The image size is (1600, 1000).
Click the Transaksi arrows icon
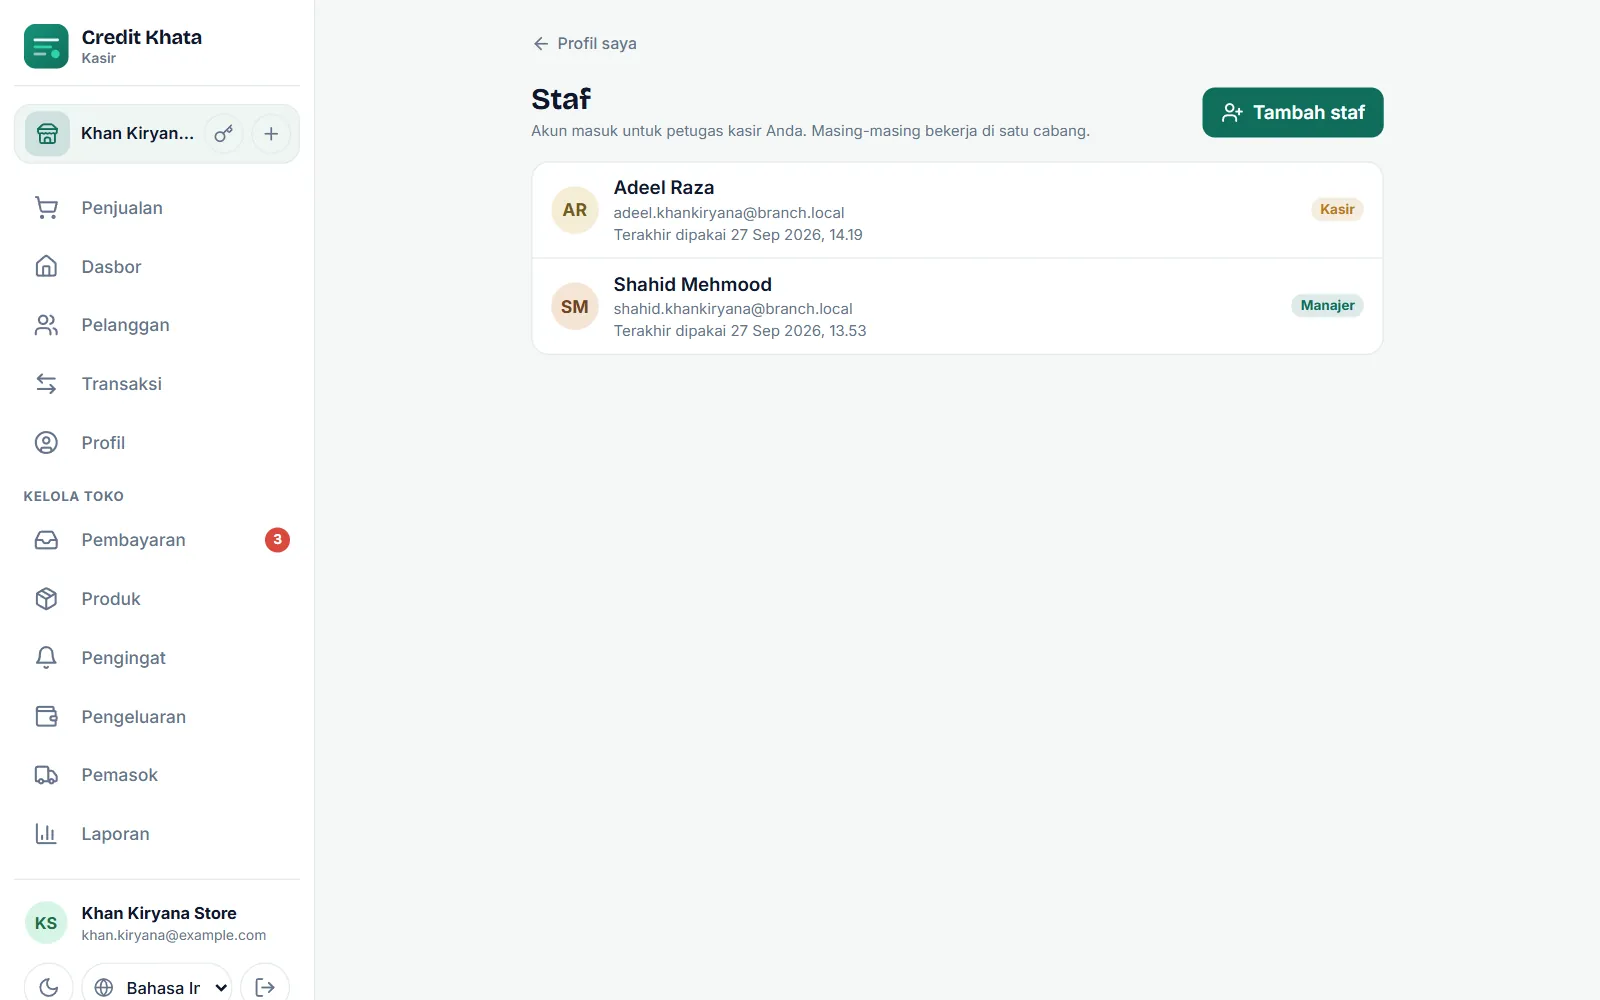(x=46, y=384)
